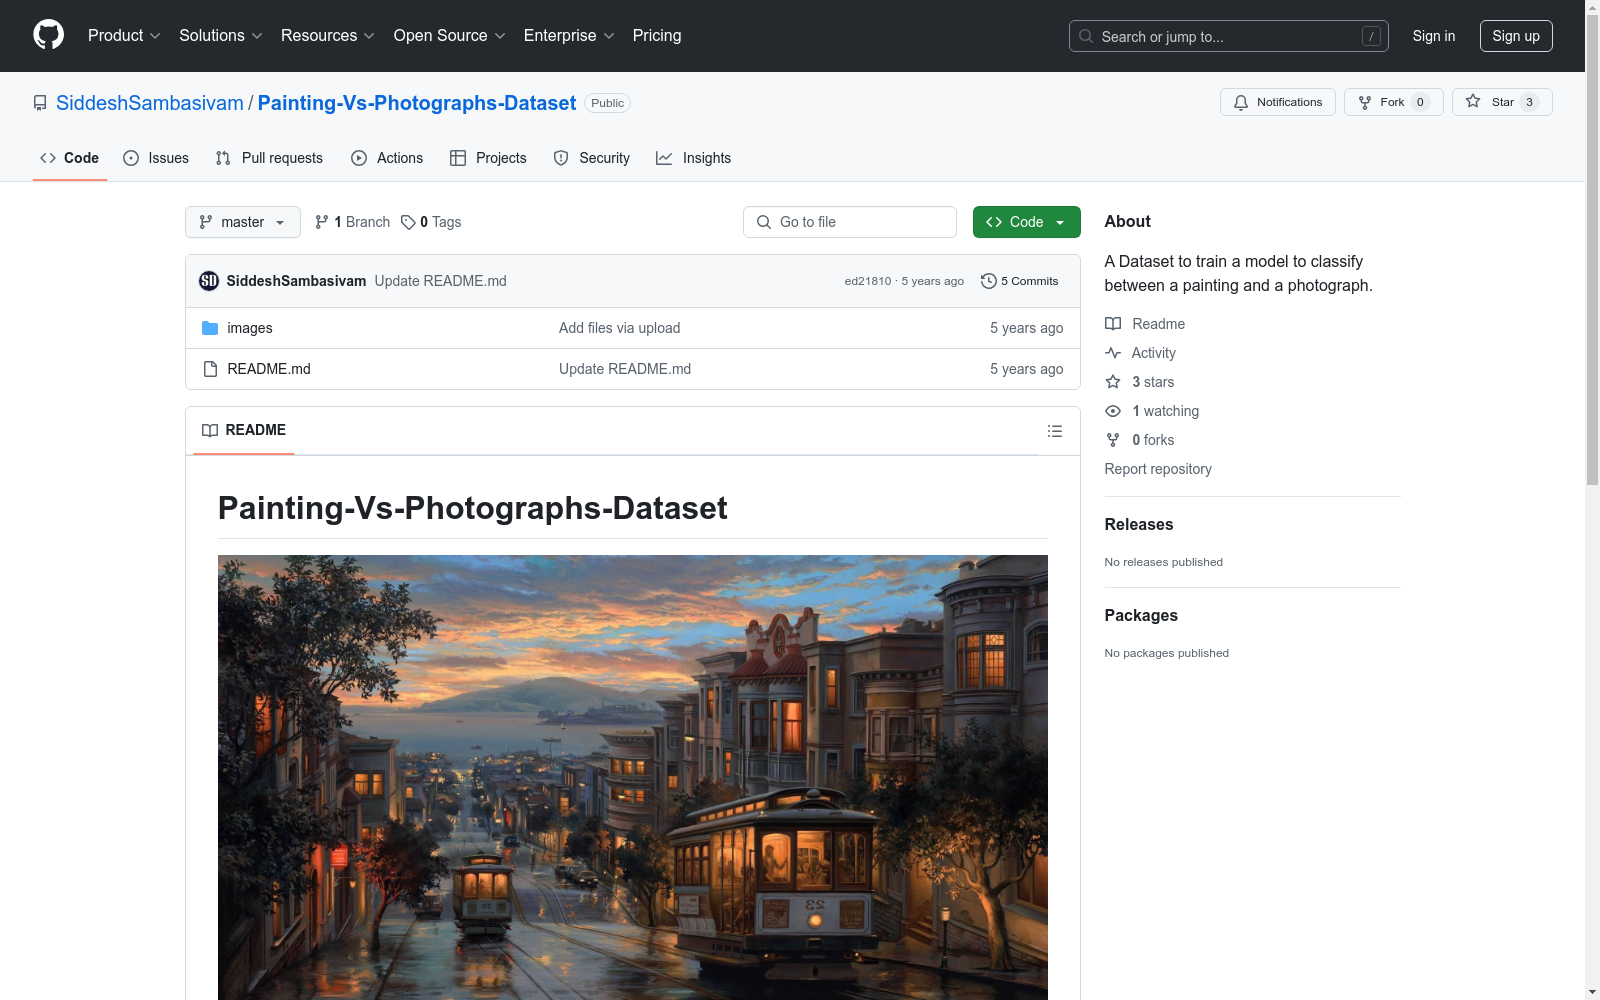Click the Painting-Vs-Photographs-Dataset README heading
1600x1000 pixels.
[473, 508]
